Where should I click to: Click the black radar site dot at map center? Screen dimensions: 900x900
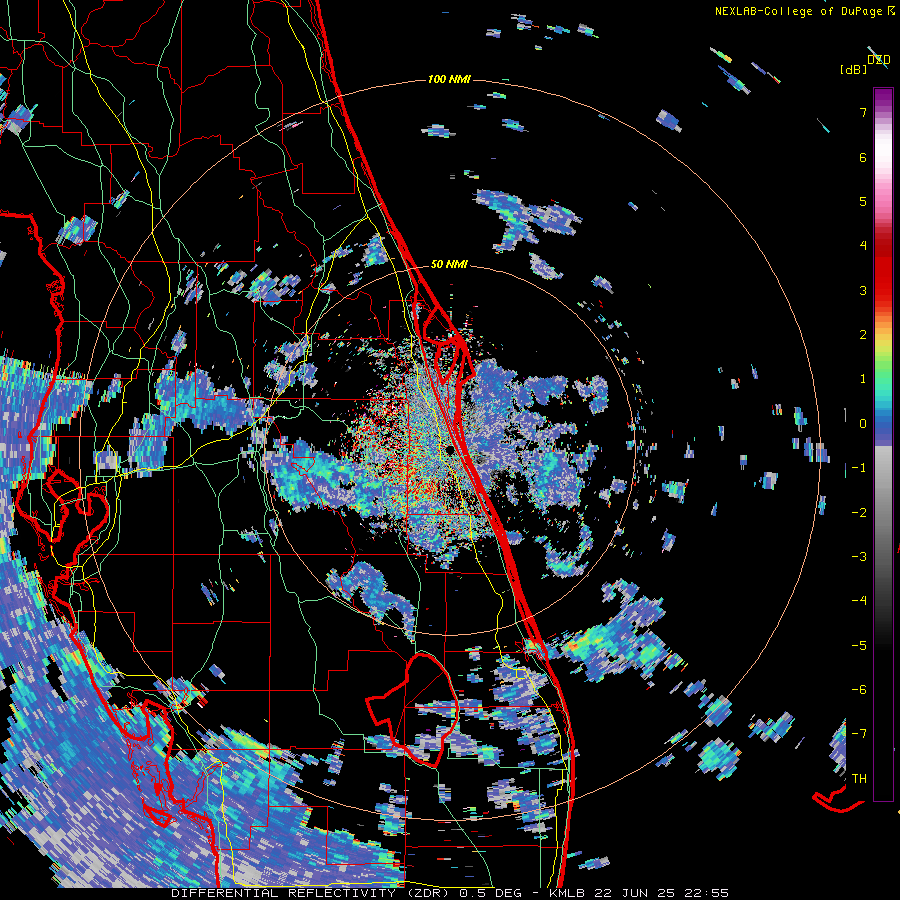pos(449,450)
